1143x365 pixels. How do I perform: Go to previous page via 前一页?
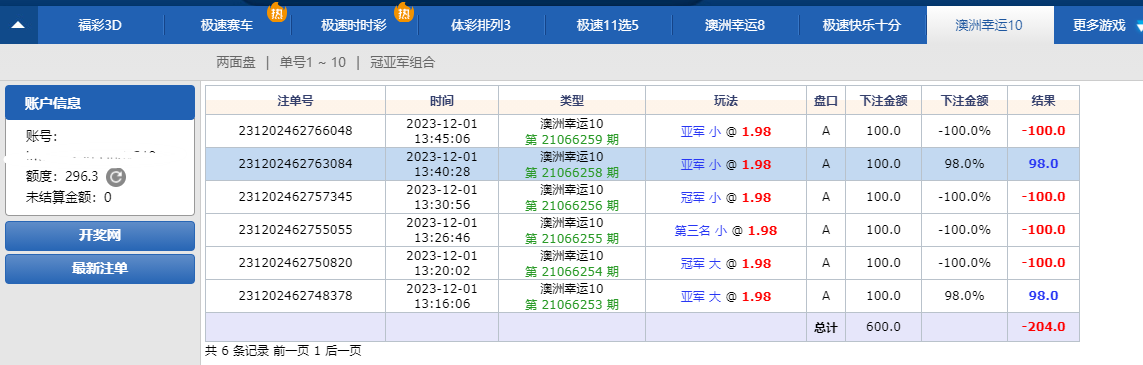[292, 351]
